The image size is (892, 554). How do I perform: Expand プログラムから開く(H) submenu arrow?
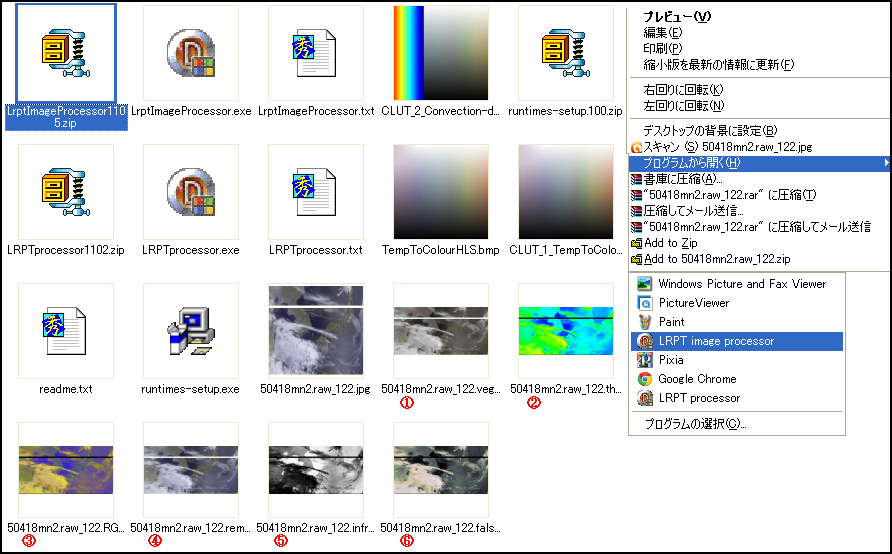tap(886, 163)
